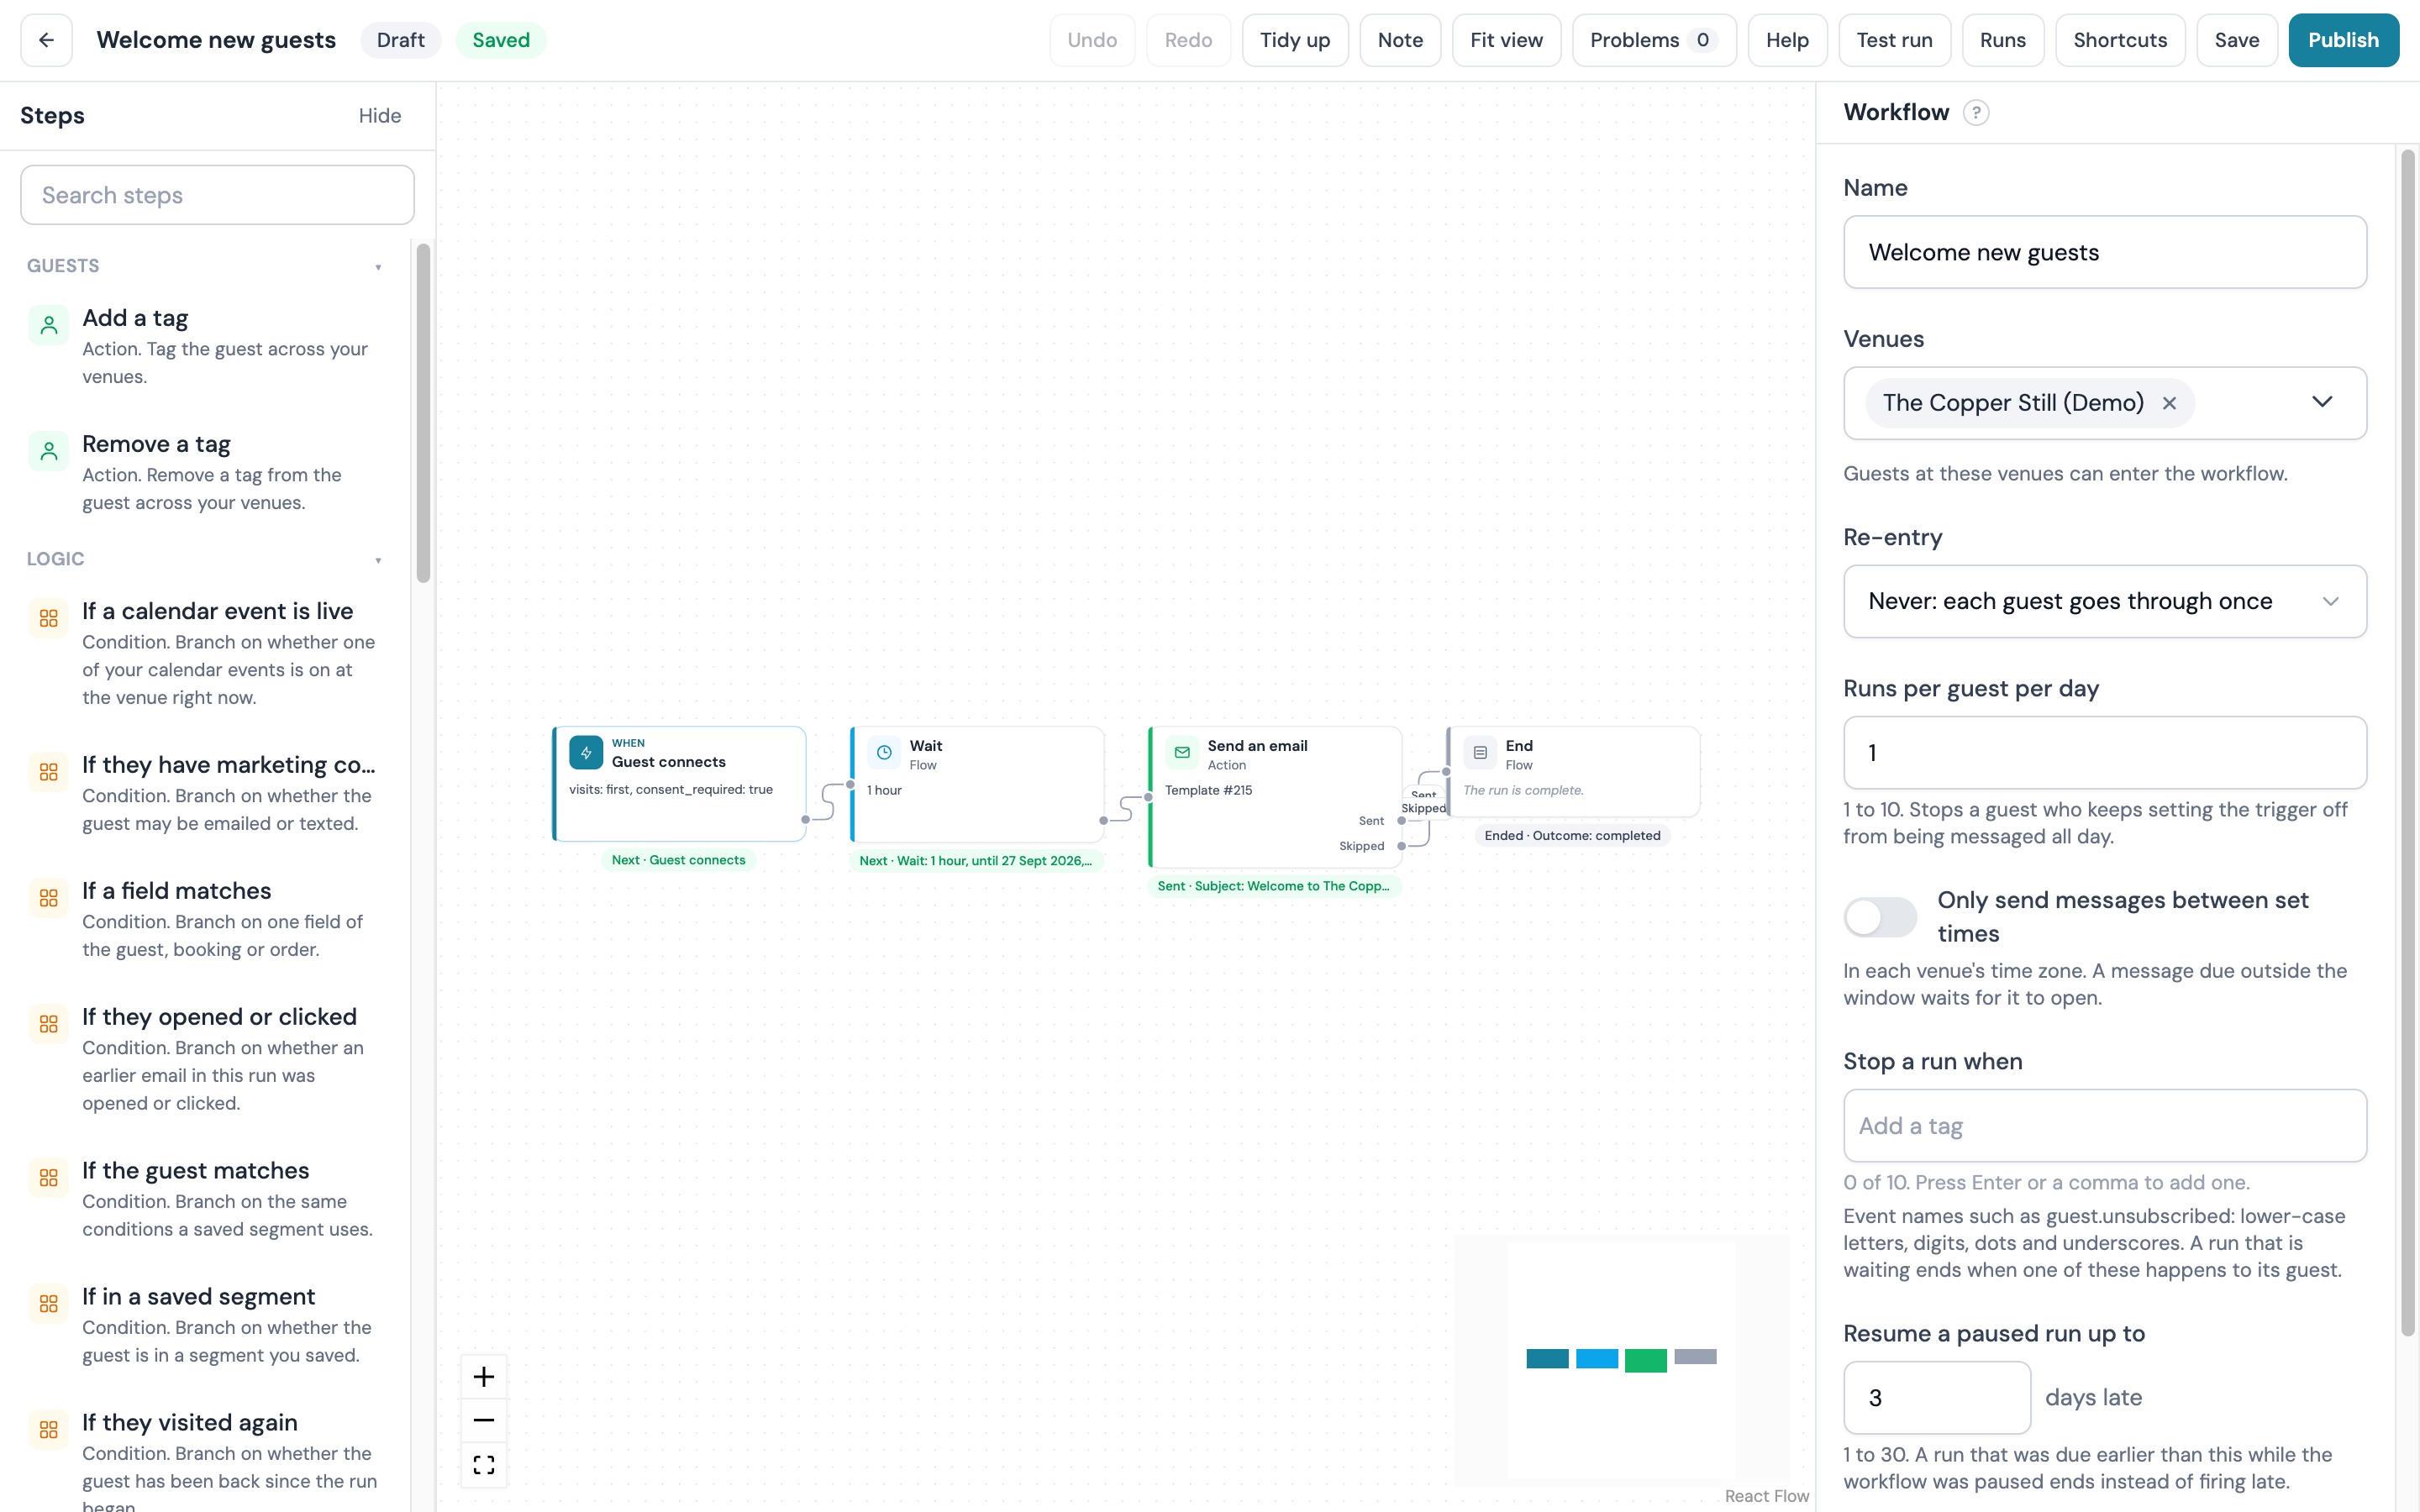
Task: Zoom out on the canvas
Action: pos(484,1420)
